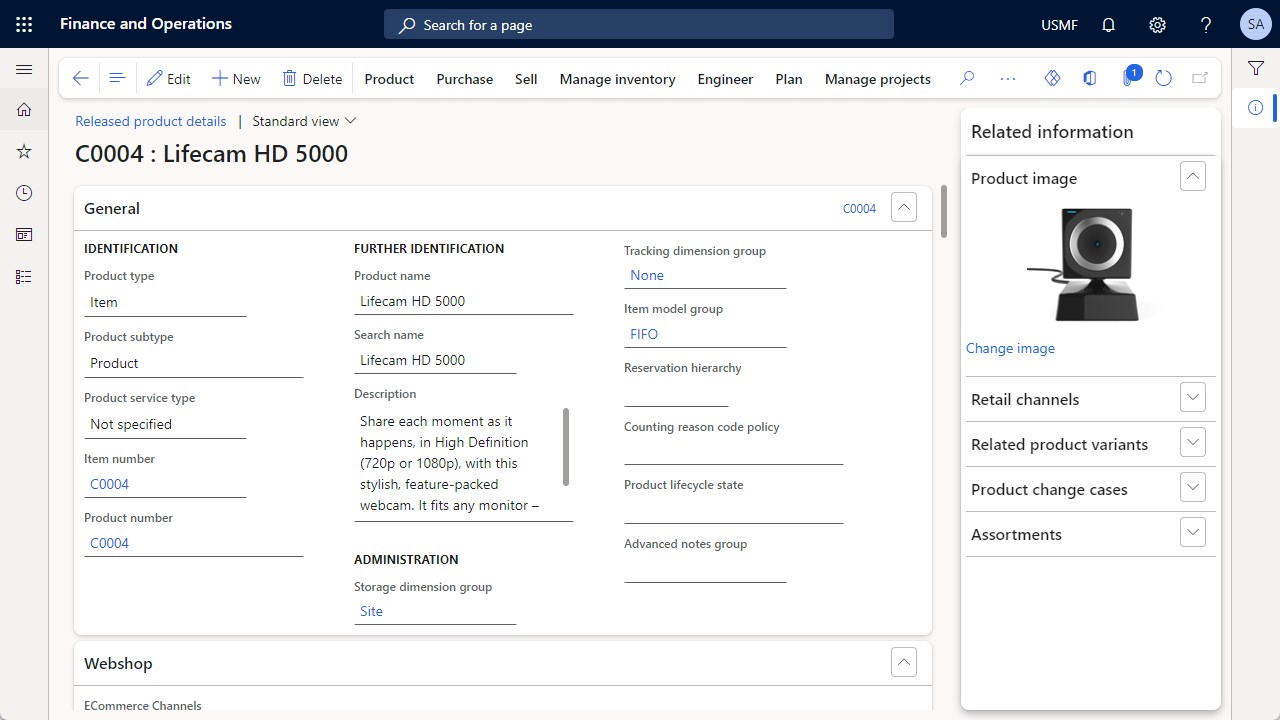The height and width of the screenshot is (720, 1280).
Task: Open the Product tab
Action: coord(389,79)
